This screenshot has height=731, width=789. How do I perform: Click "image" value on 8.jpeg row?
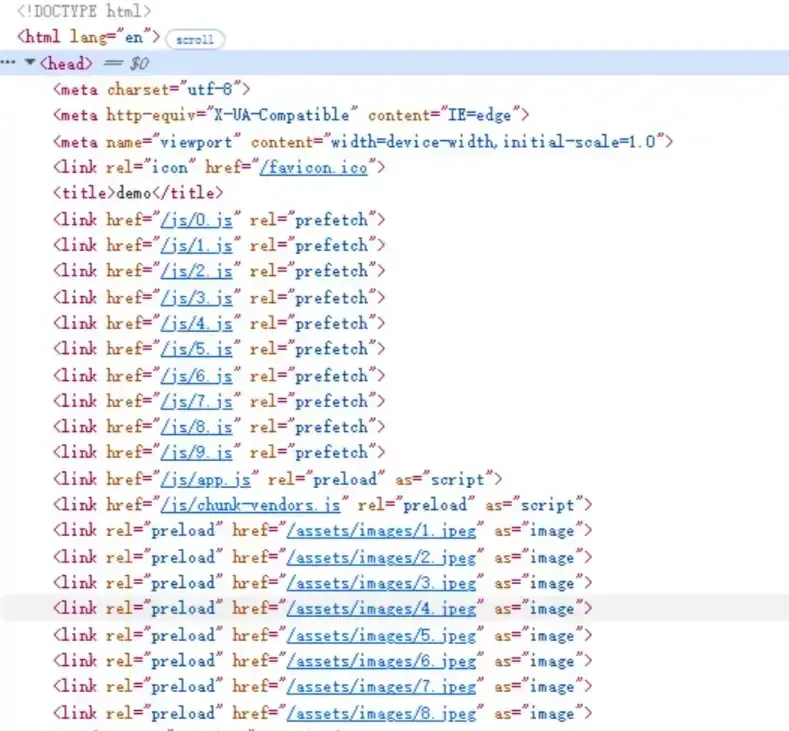(552, 713)
